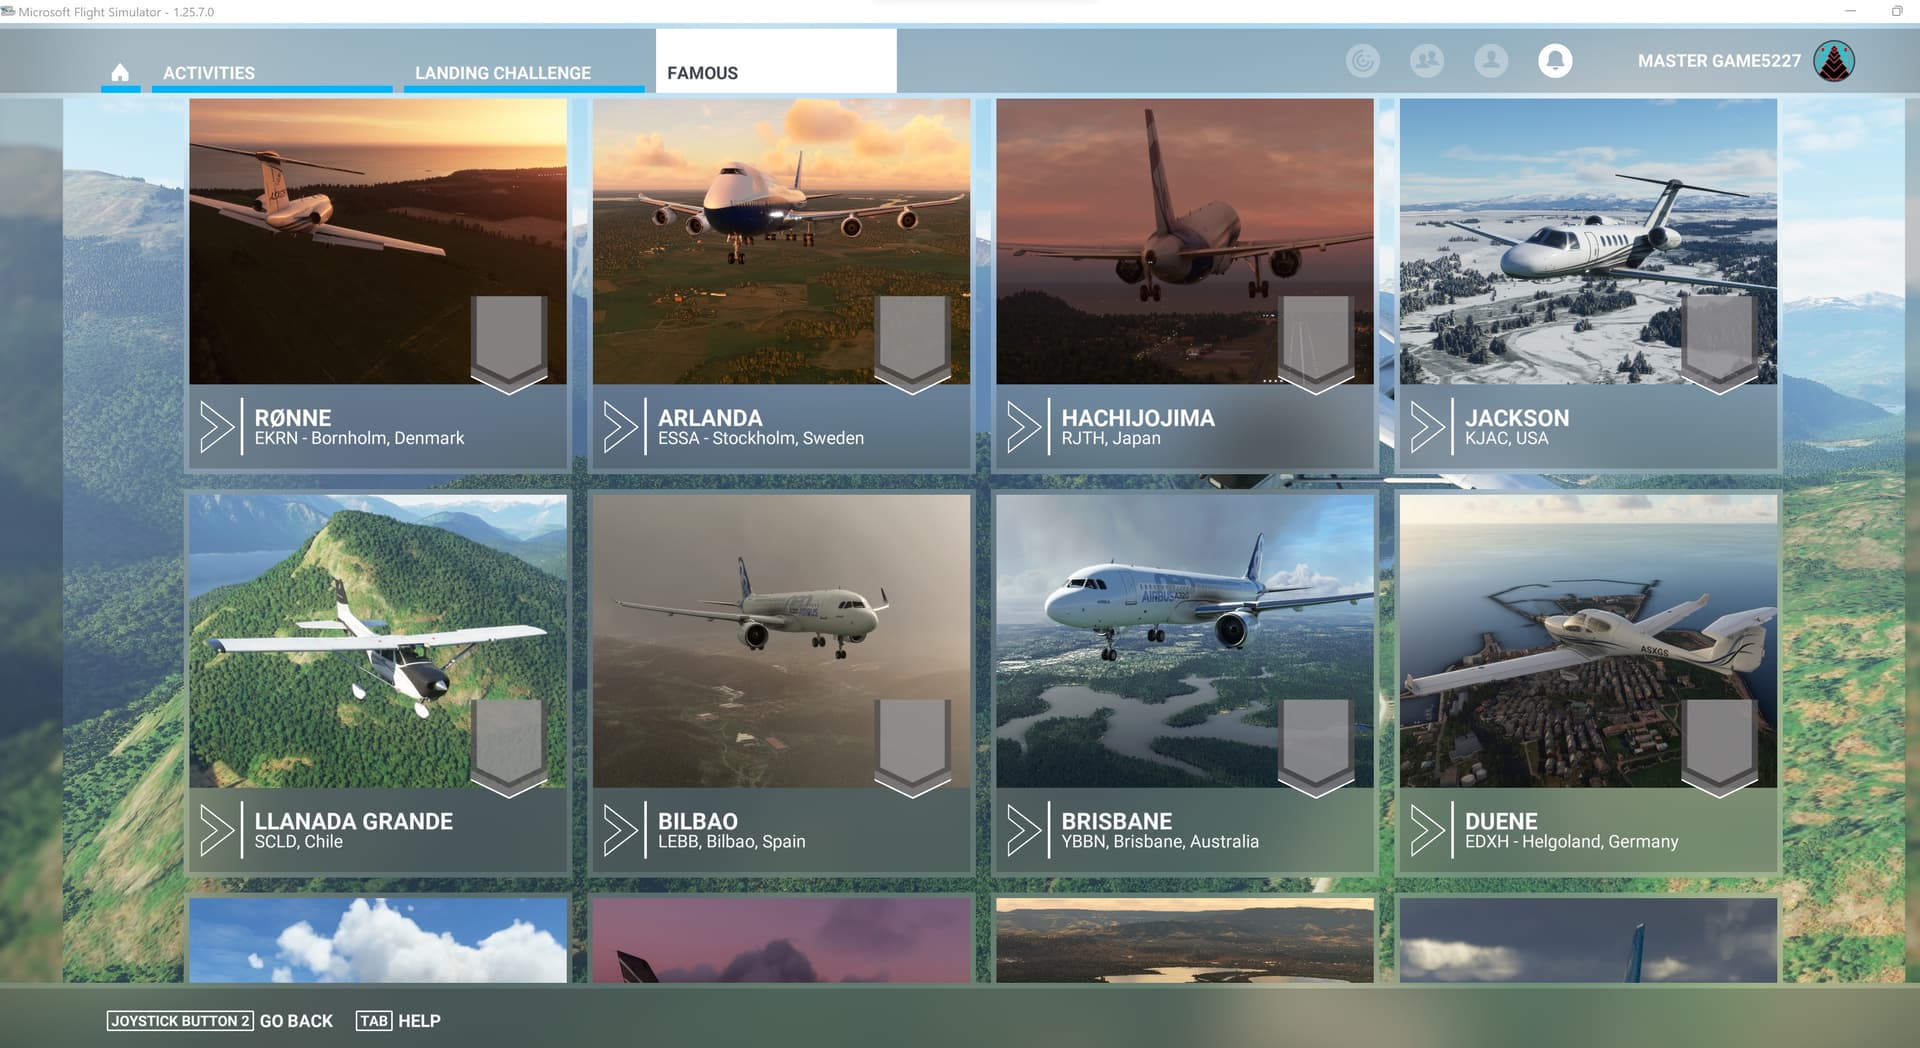Image resolution: width=1920 pixels, height=1048 pixels.
Task: Click 'SCLD, Chile' subtitle
Action: [298, 842]
